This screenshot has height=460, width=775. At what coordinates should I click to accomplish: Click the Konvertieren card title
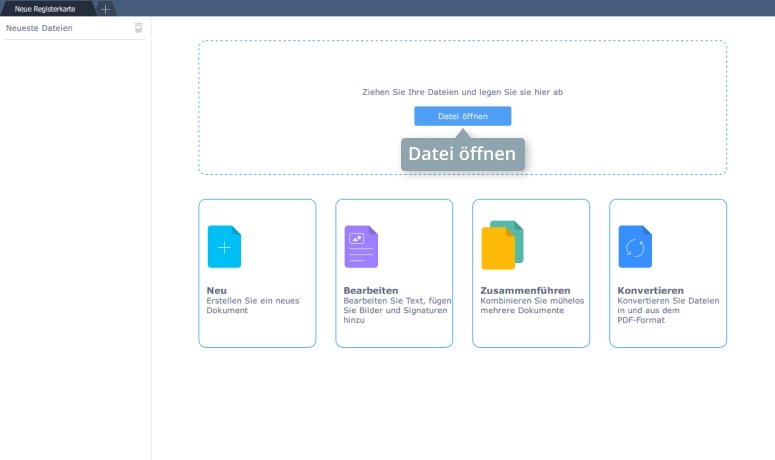point(650,290)
